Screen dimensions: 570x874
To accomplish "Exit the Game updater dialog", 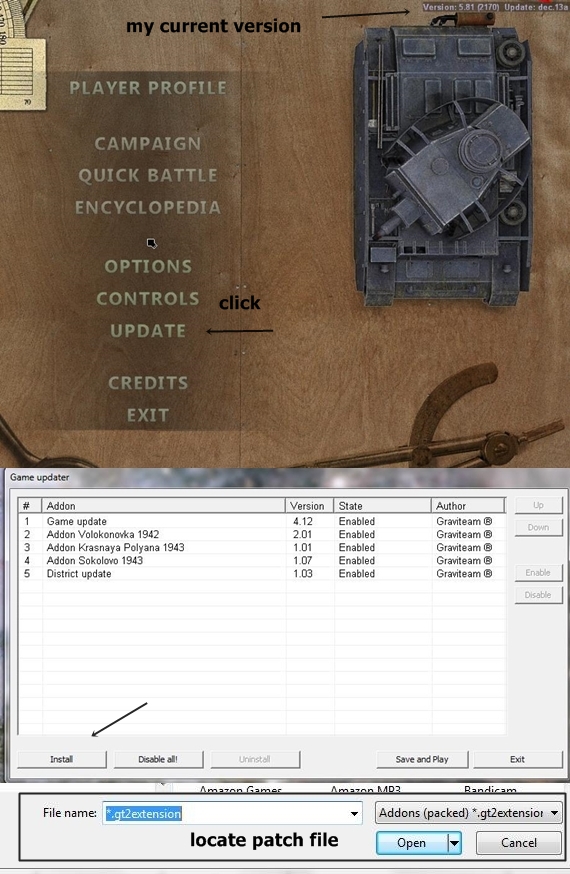I will 518,759.
